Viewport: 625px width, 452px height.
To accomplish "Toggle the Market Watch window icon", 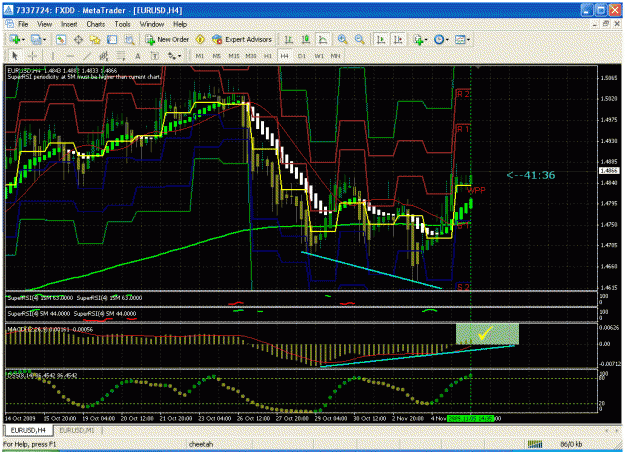I will coord(61,39).
